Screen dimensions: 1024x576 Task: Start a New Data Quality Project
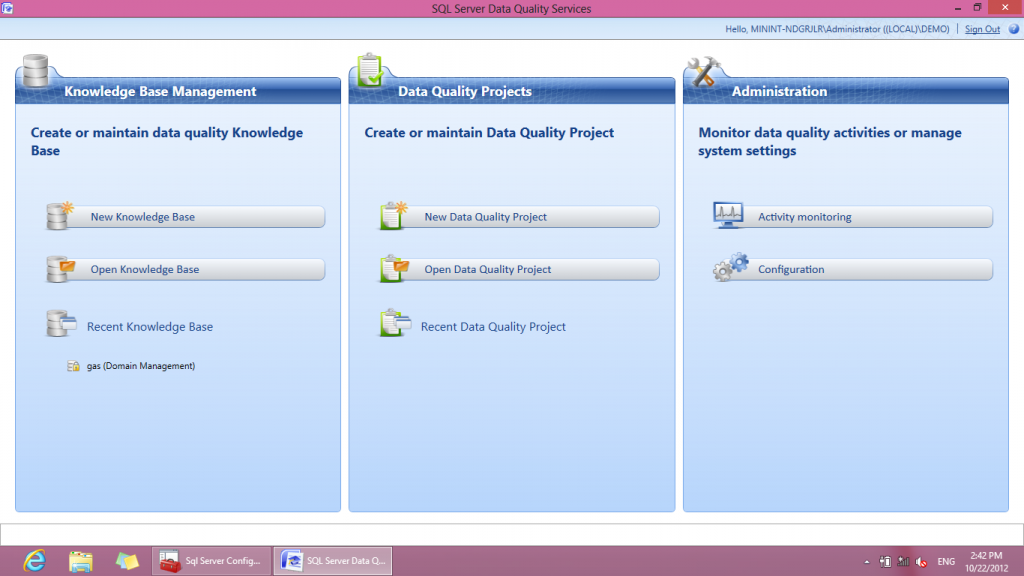519,217
